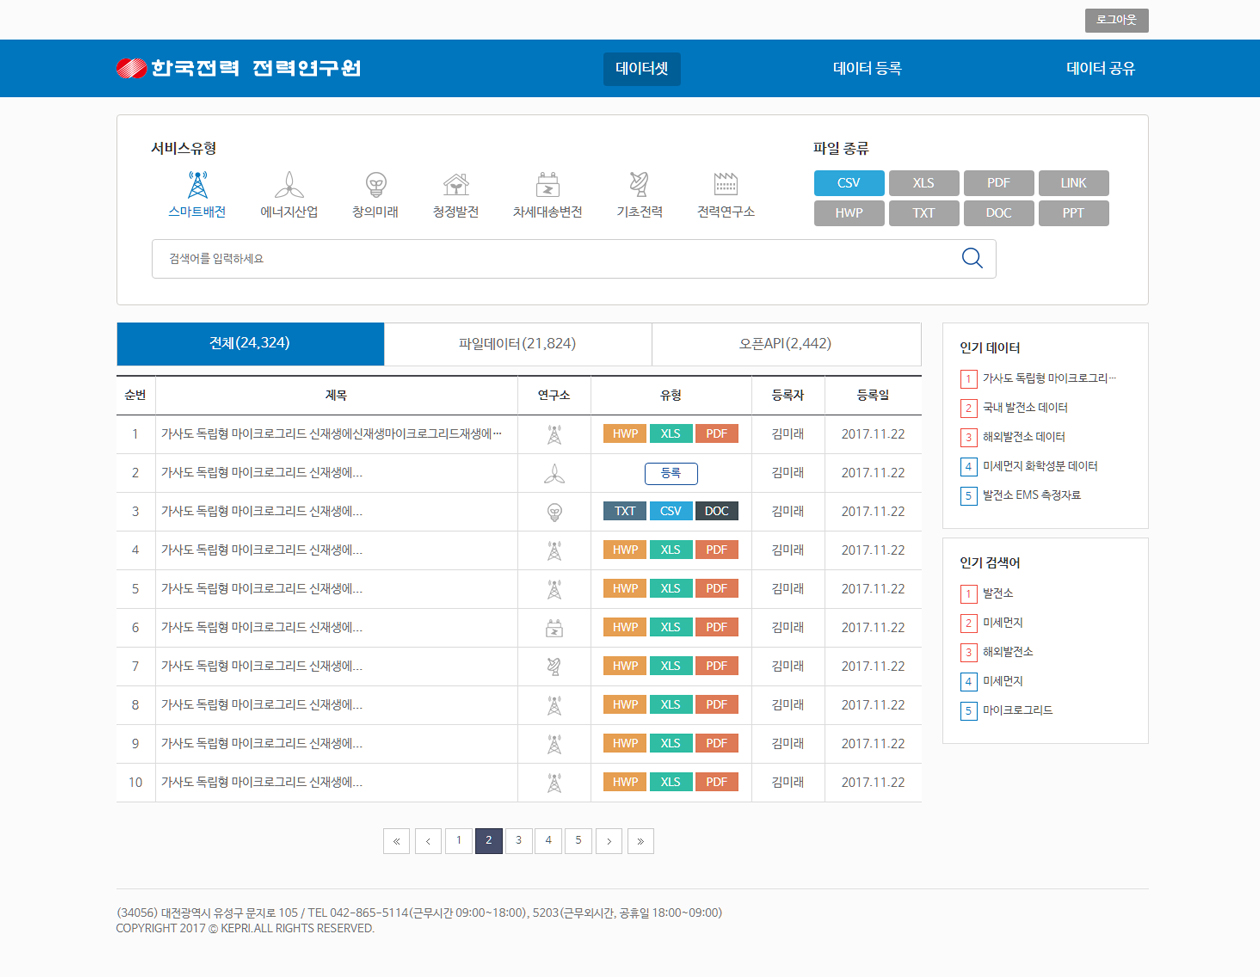Go to the next page arrow
Screen dimensions: 1260x980
click(x=609, y=841)
